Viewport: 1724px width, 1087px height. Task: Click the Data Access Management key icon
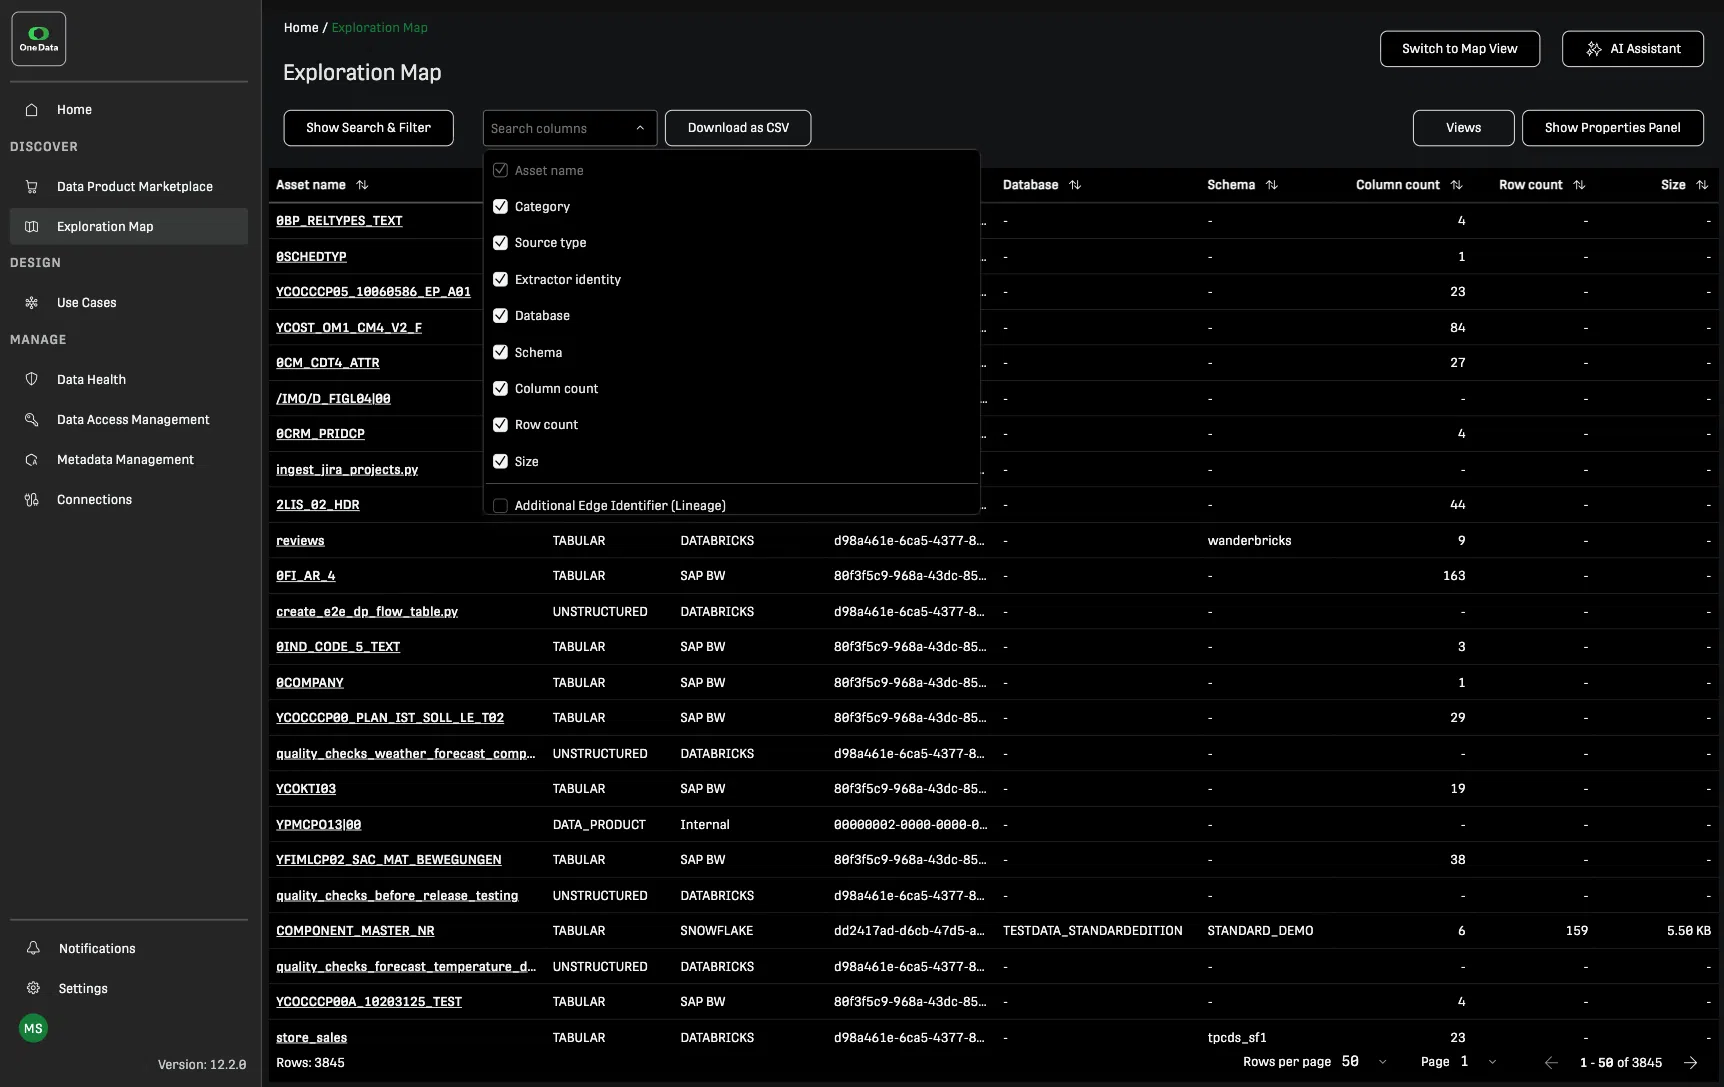[x=32, y=420]
